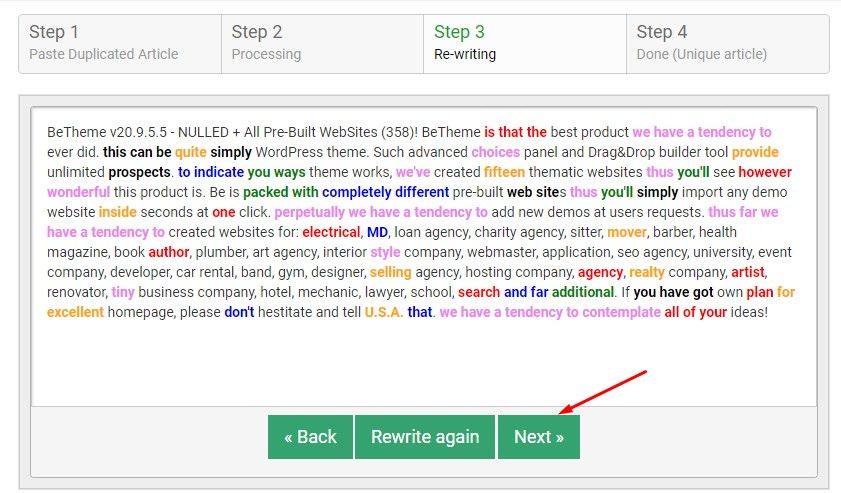Click the pink word "wonderful"
The image size is (841, 493).
pyautogui.click(x=78, y=192)
